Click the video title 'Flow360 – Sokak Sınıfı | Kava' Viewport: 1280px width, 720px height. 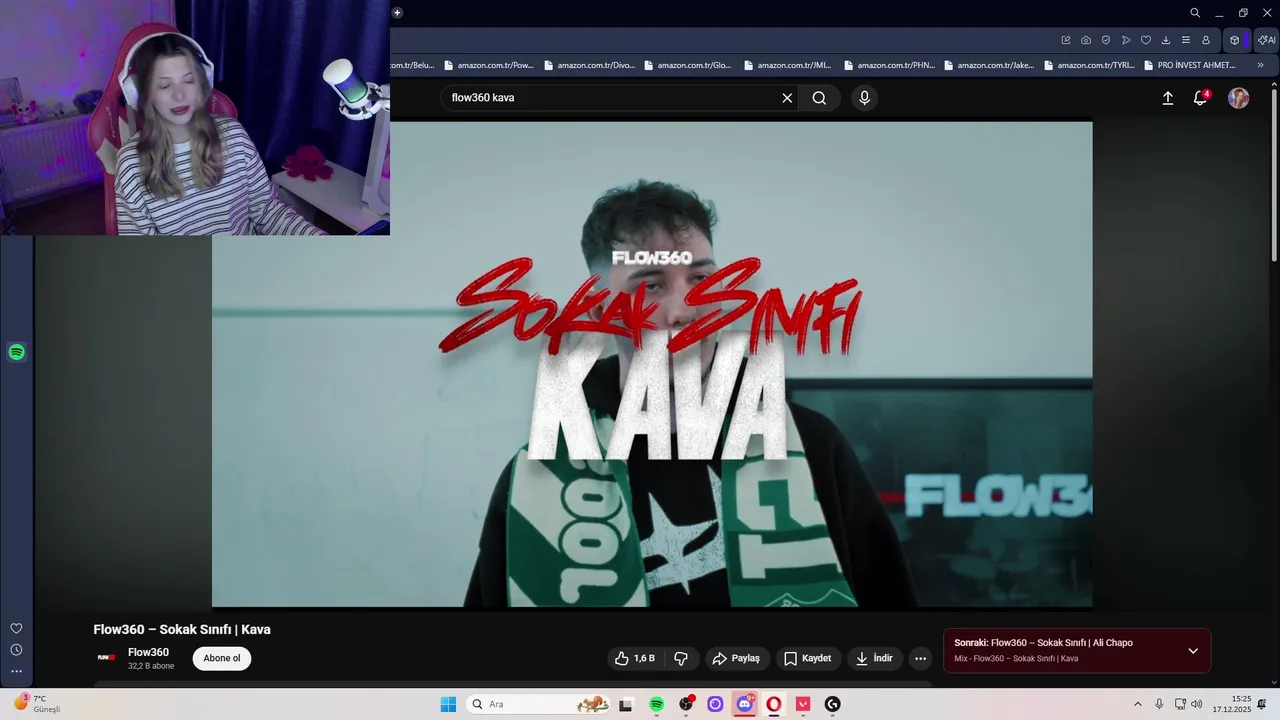182,629
